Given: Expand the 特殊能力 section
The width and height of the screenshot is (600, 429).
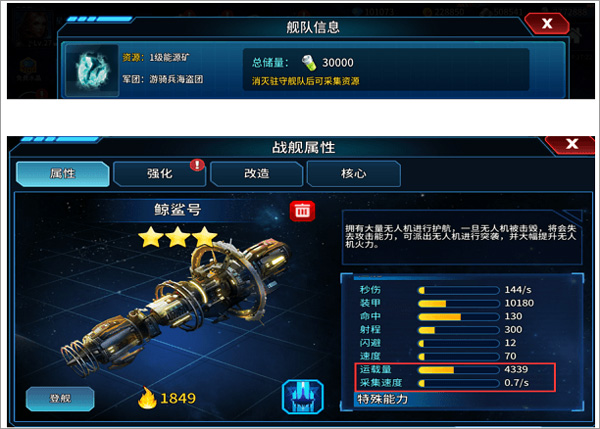Looking at the screenshot, I should tap(383, 400).
